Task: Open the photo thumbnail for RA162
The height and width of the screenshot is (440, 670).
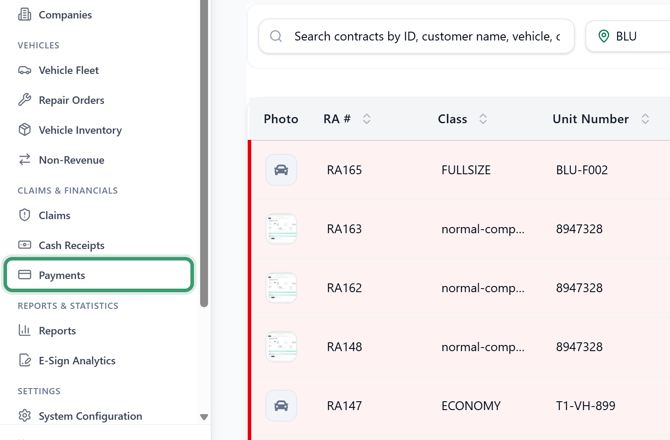Action: 281,288
